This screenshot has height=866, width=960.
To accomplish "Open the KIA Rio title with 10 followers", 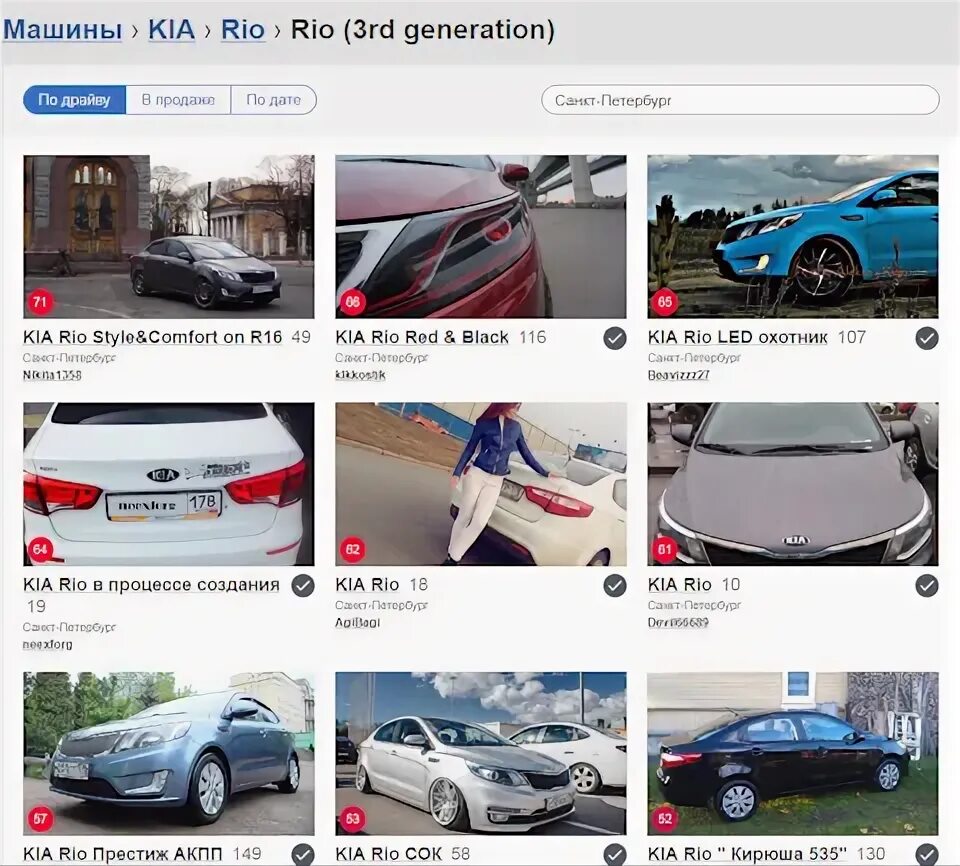I will (x=680, y=584).
